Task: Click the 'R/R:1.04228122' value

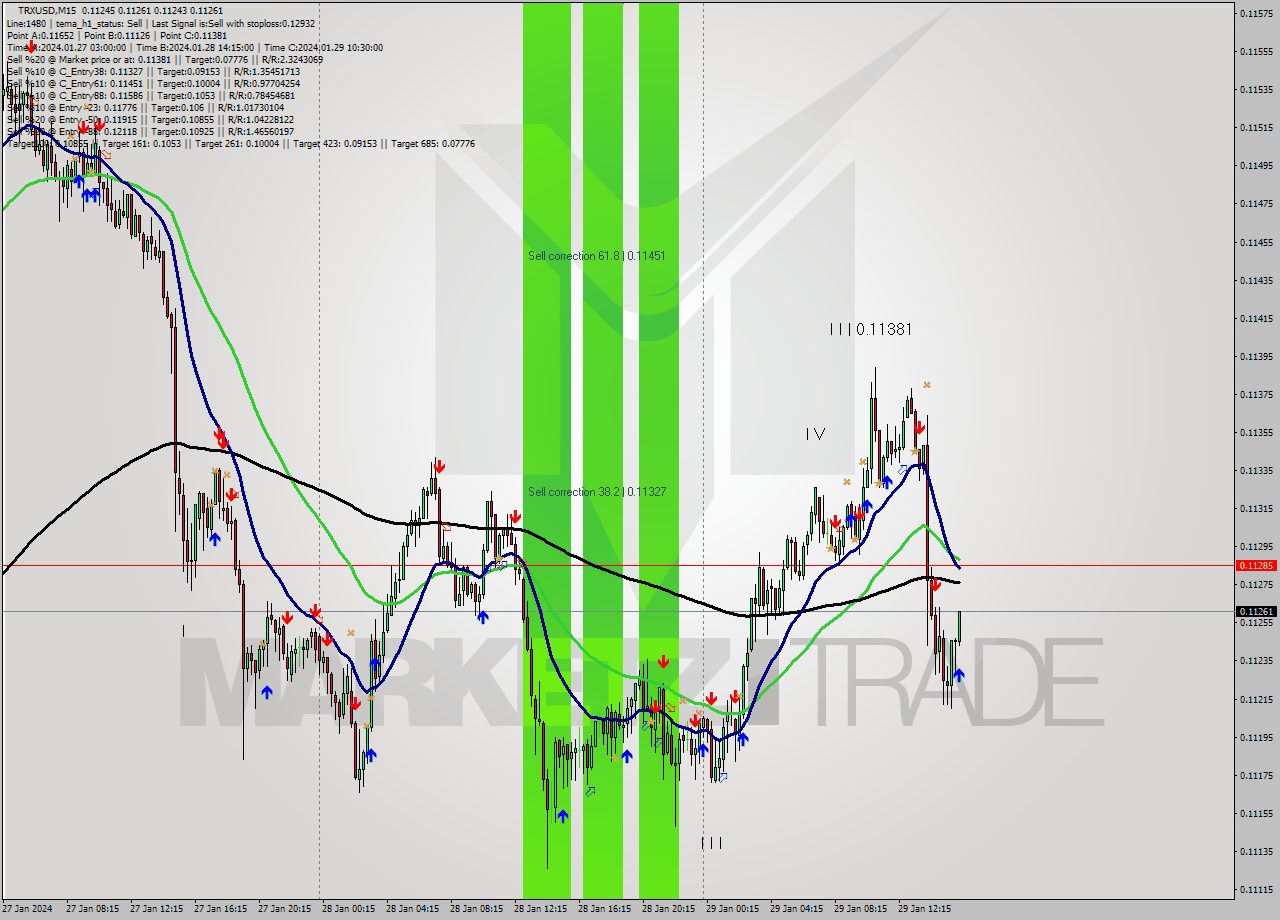Action: 260,119
